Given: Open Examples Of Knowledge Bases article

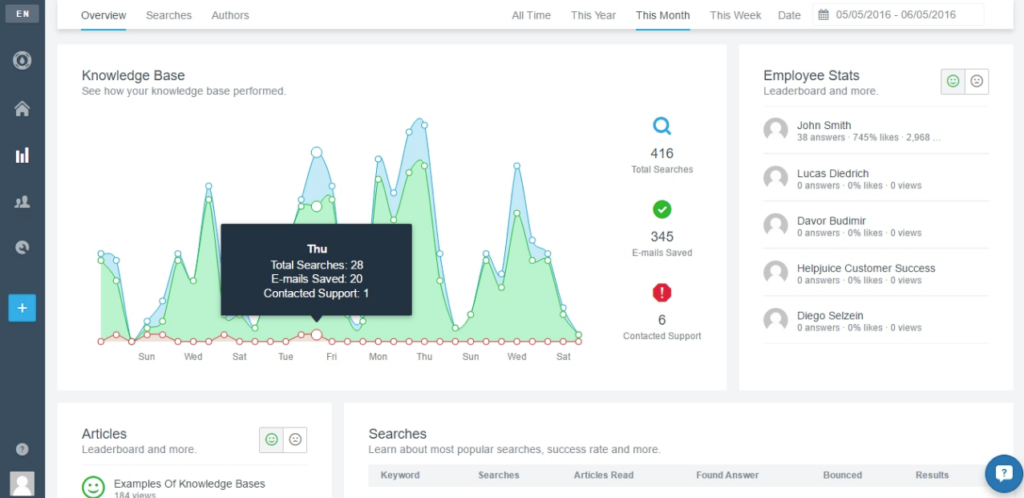Looking at the screenshot, I should click(189, 484).
